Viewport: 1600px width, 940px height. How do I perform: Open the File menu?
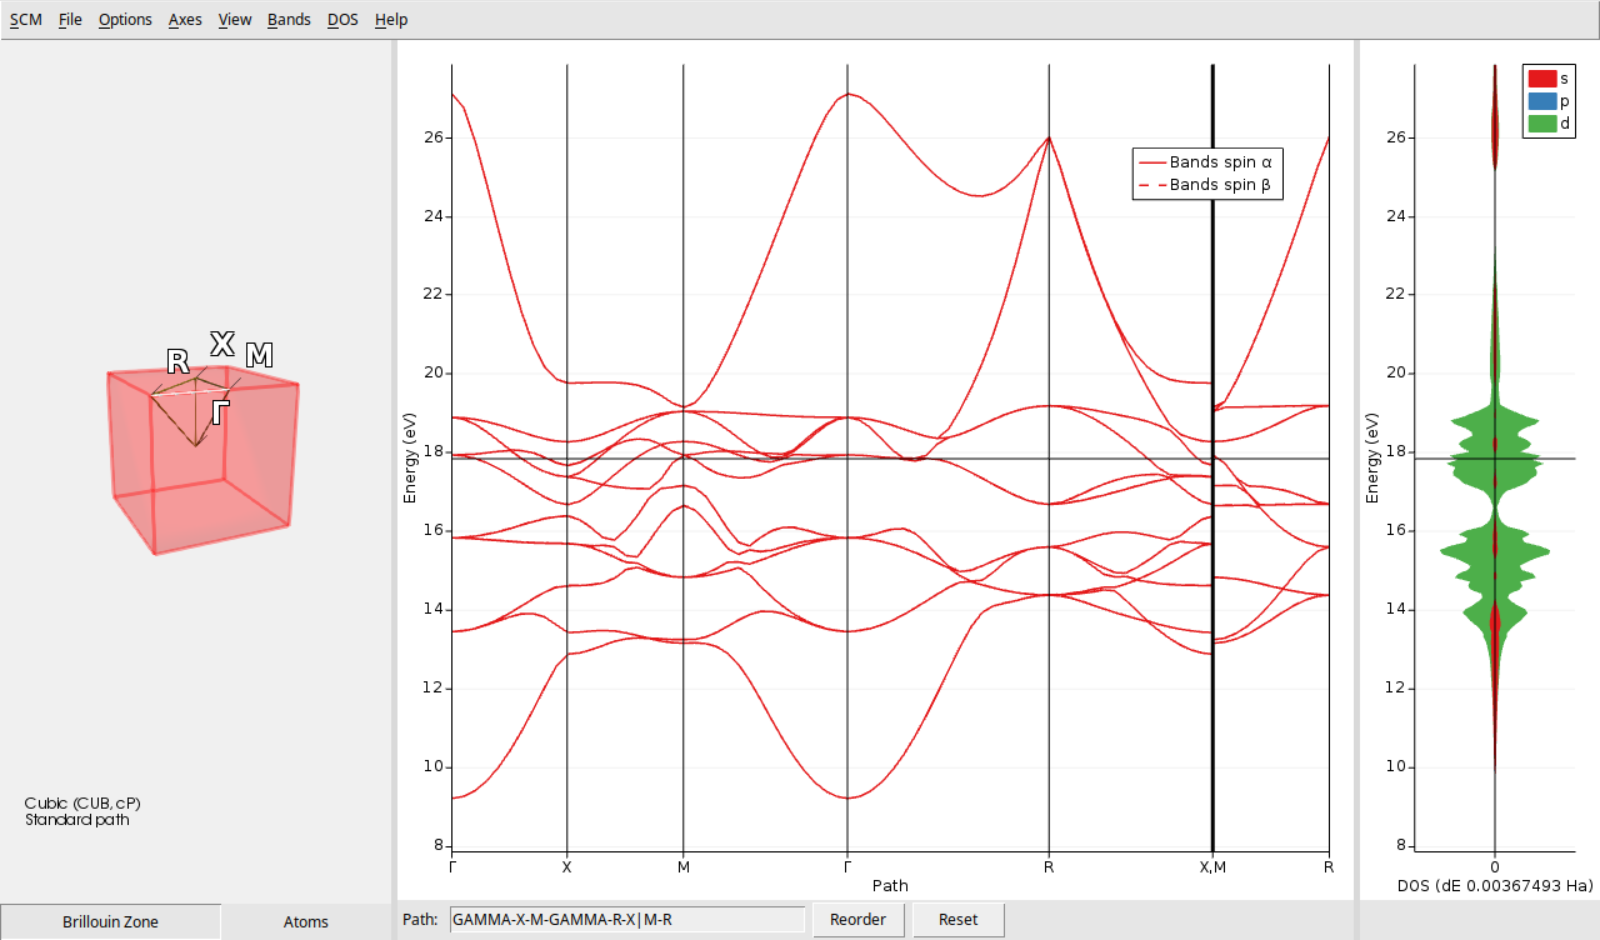pyautogui.click(x=70, y=19)
